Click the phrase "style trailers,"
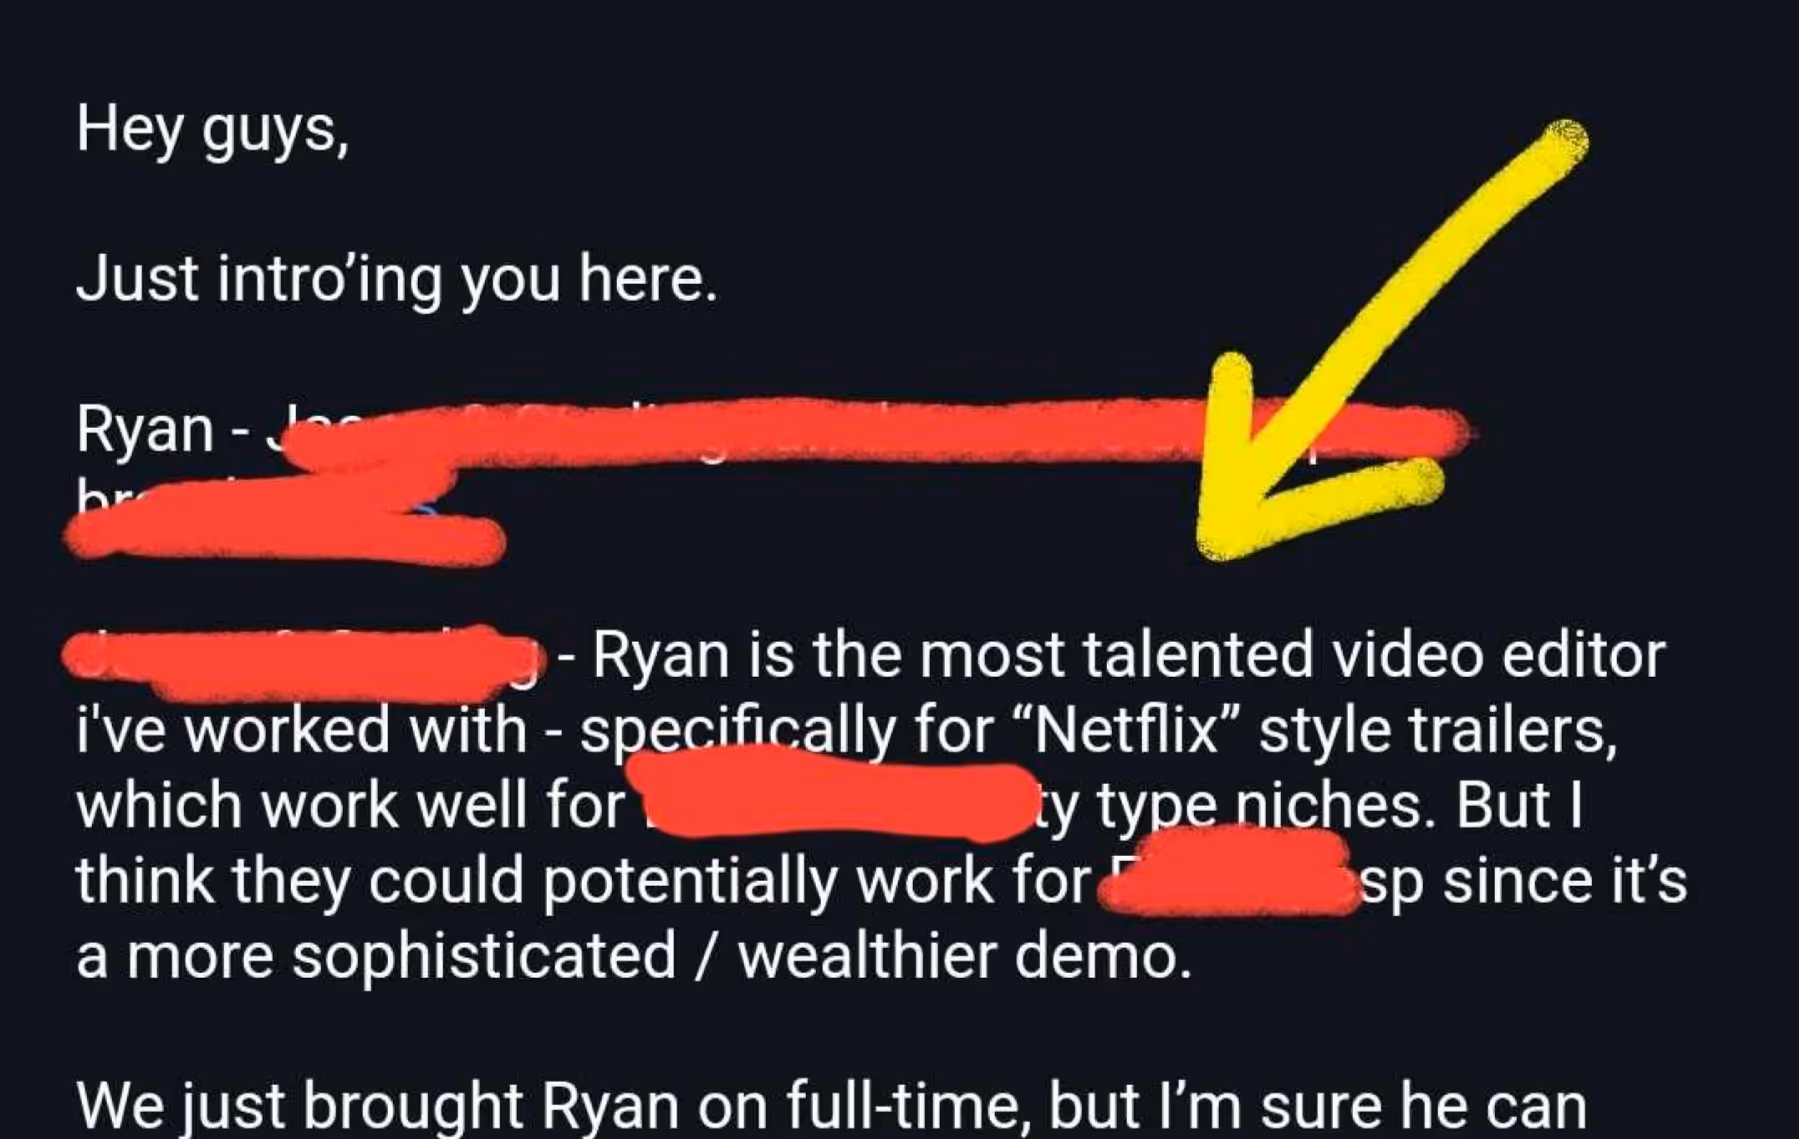This screenshot has width=1799, height=1139. 1438,731
